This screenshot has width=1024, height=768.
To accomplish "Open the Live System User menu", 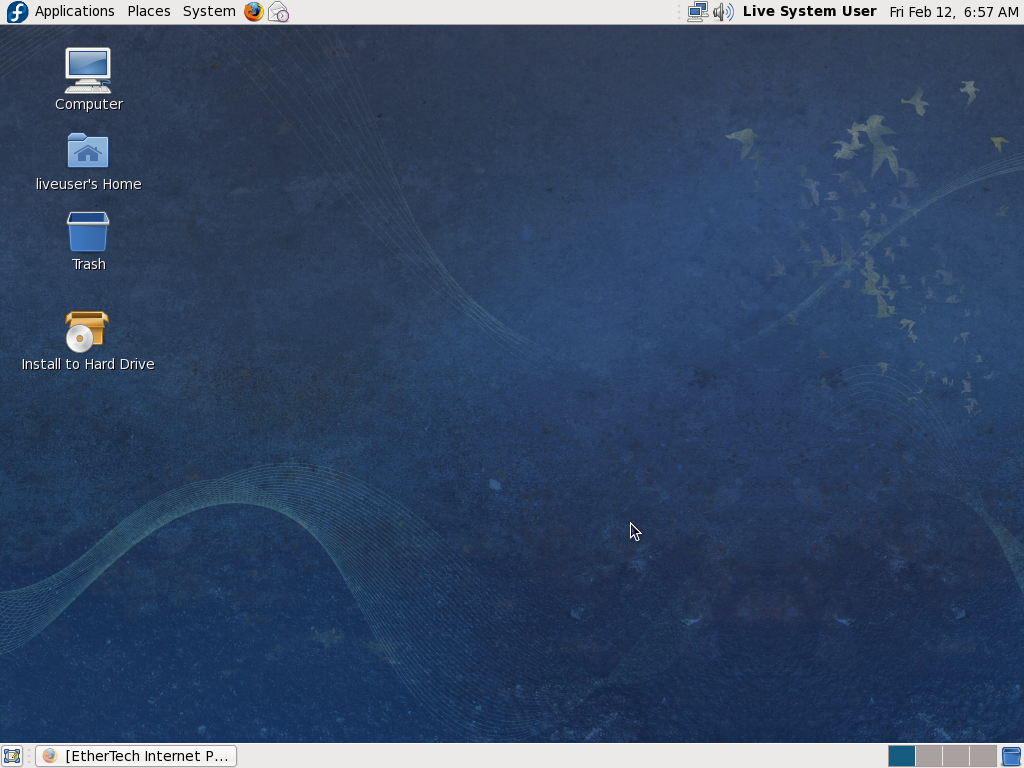I will 809,11.
